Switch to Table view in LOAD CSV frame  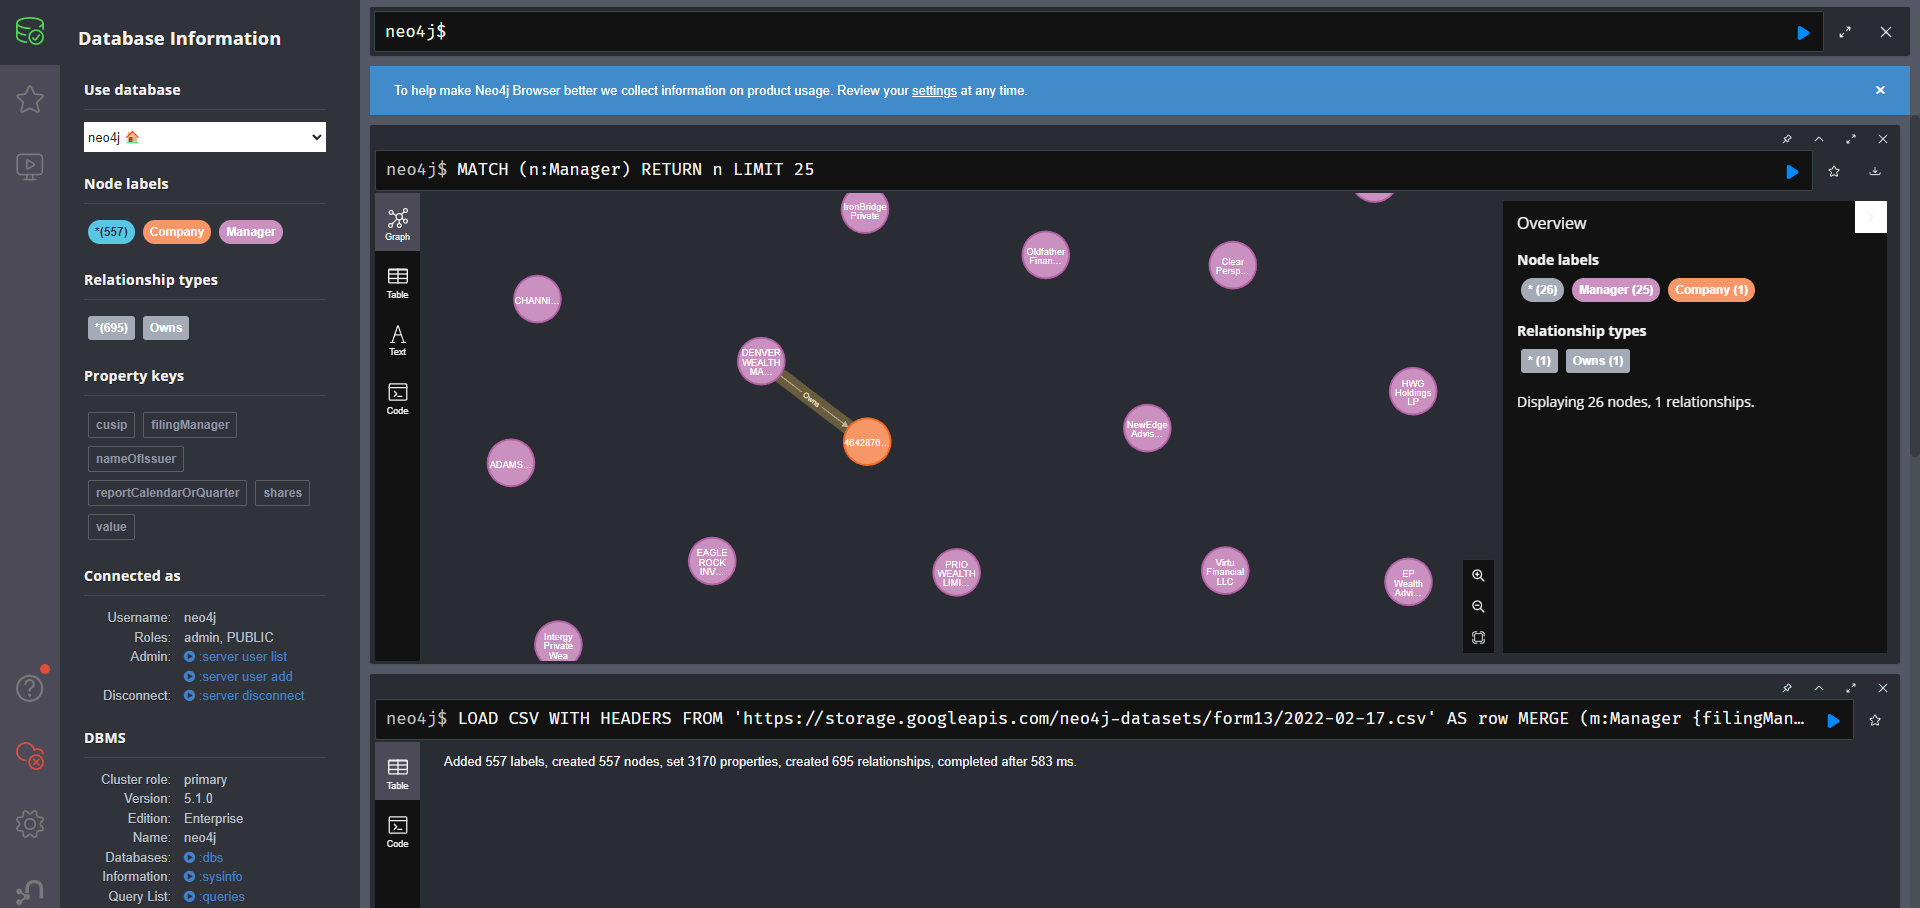(398, 774)
